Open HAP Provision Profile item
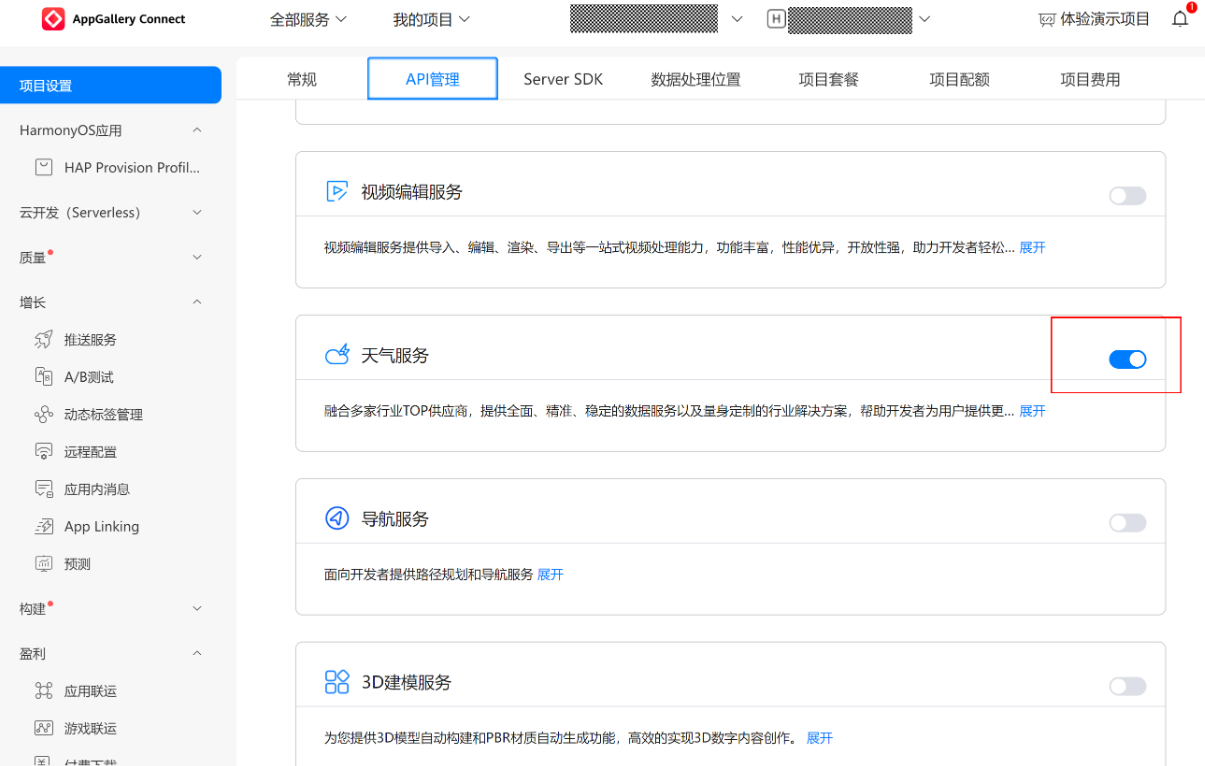This screenshot has width=1205, height=766. tap(132, 167)
